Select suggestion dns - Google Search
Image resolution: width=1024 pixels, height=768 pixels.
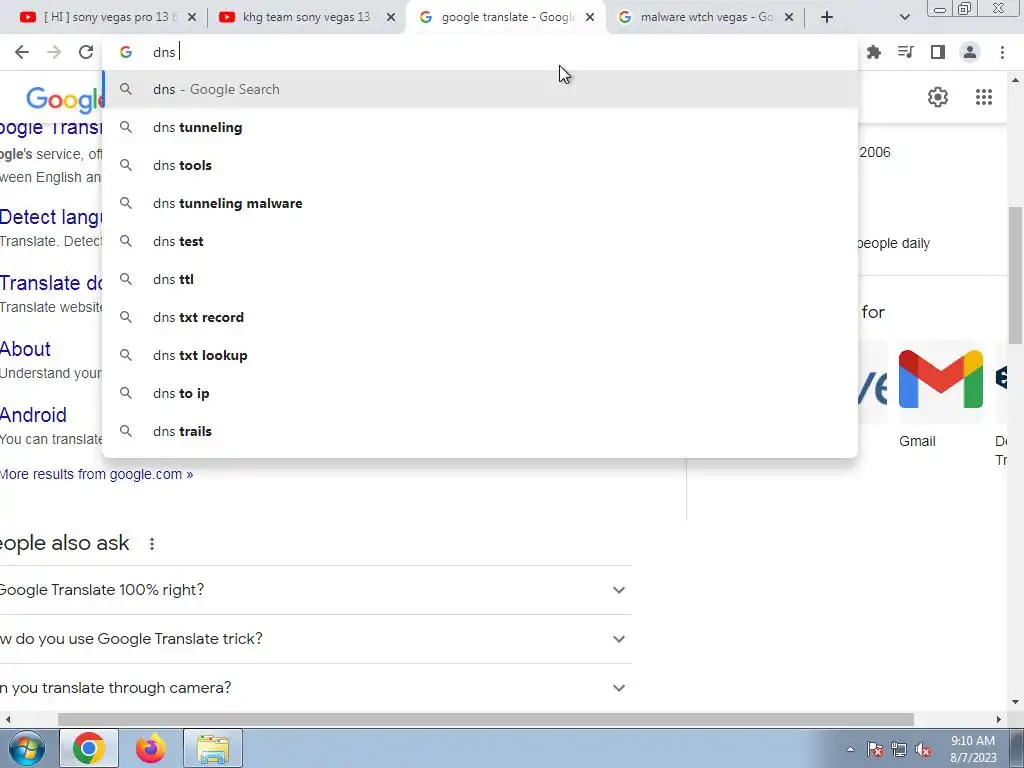point(480,89)
